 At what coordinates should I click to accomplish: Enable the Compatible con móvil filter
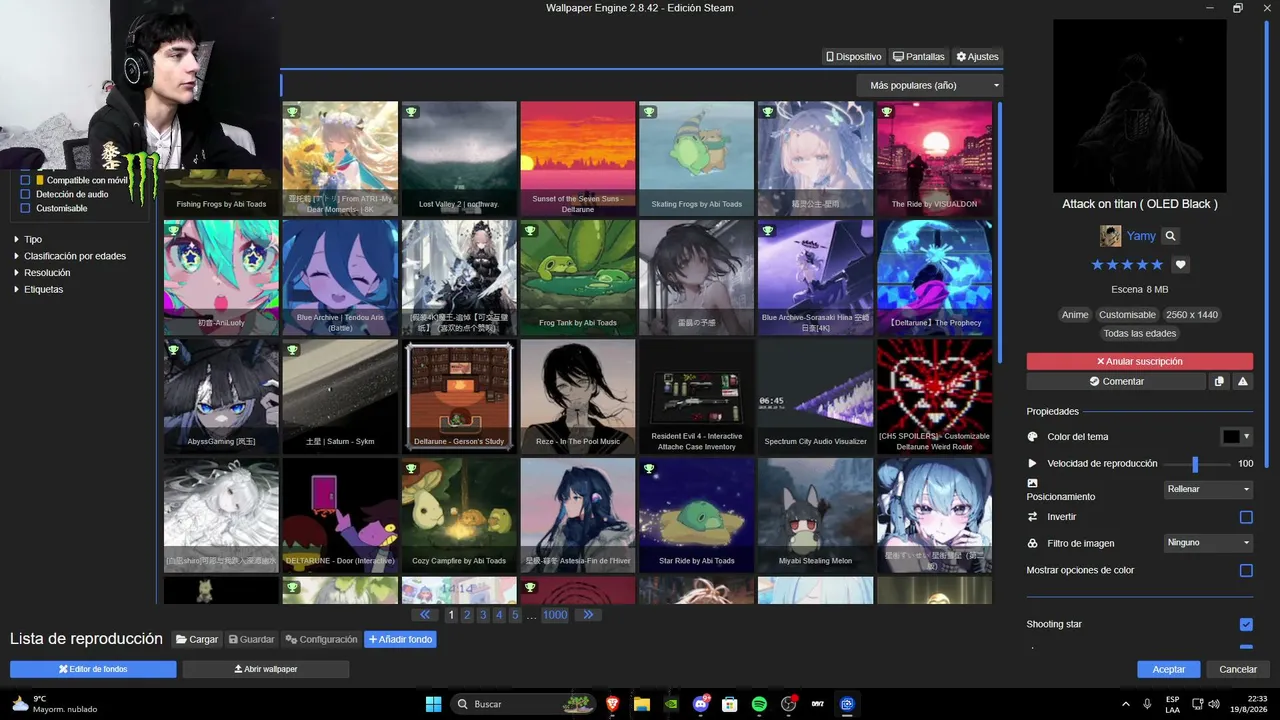(26, 180)
